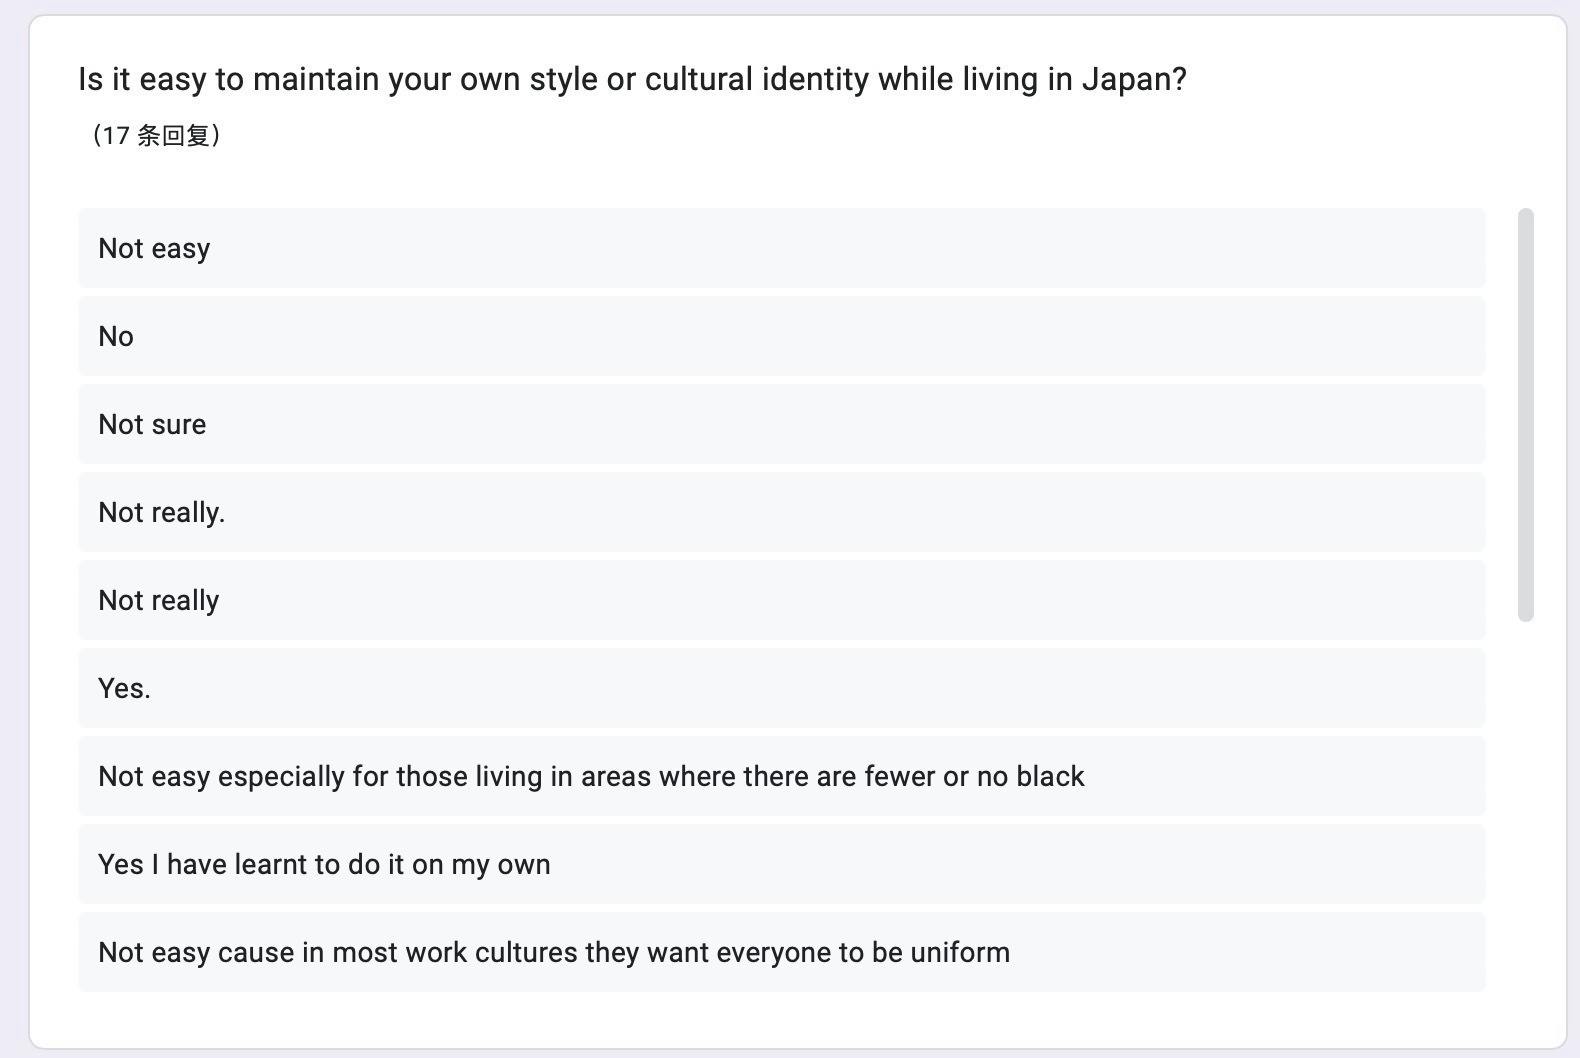The width and height of the screenshot is (1580, 1058).
Task: Select the 'Not sure' response
Action: pyautogui.click(x=780, y=424)
